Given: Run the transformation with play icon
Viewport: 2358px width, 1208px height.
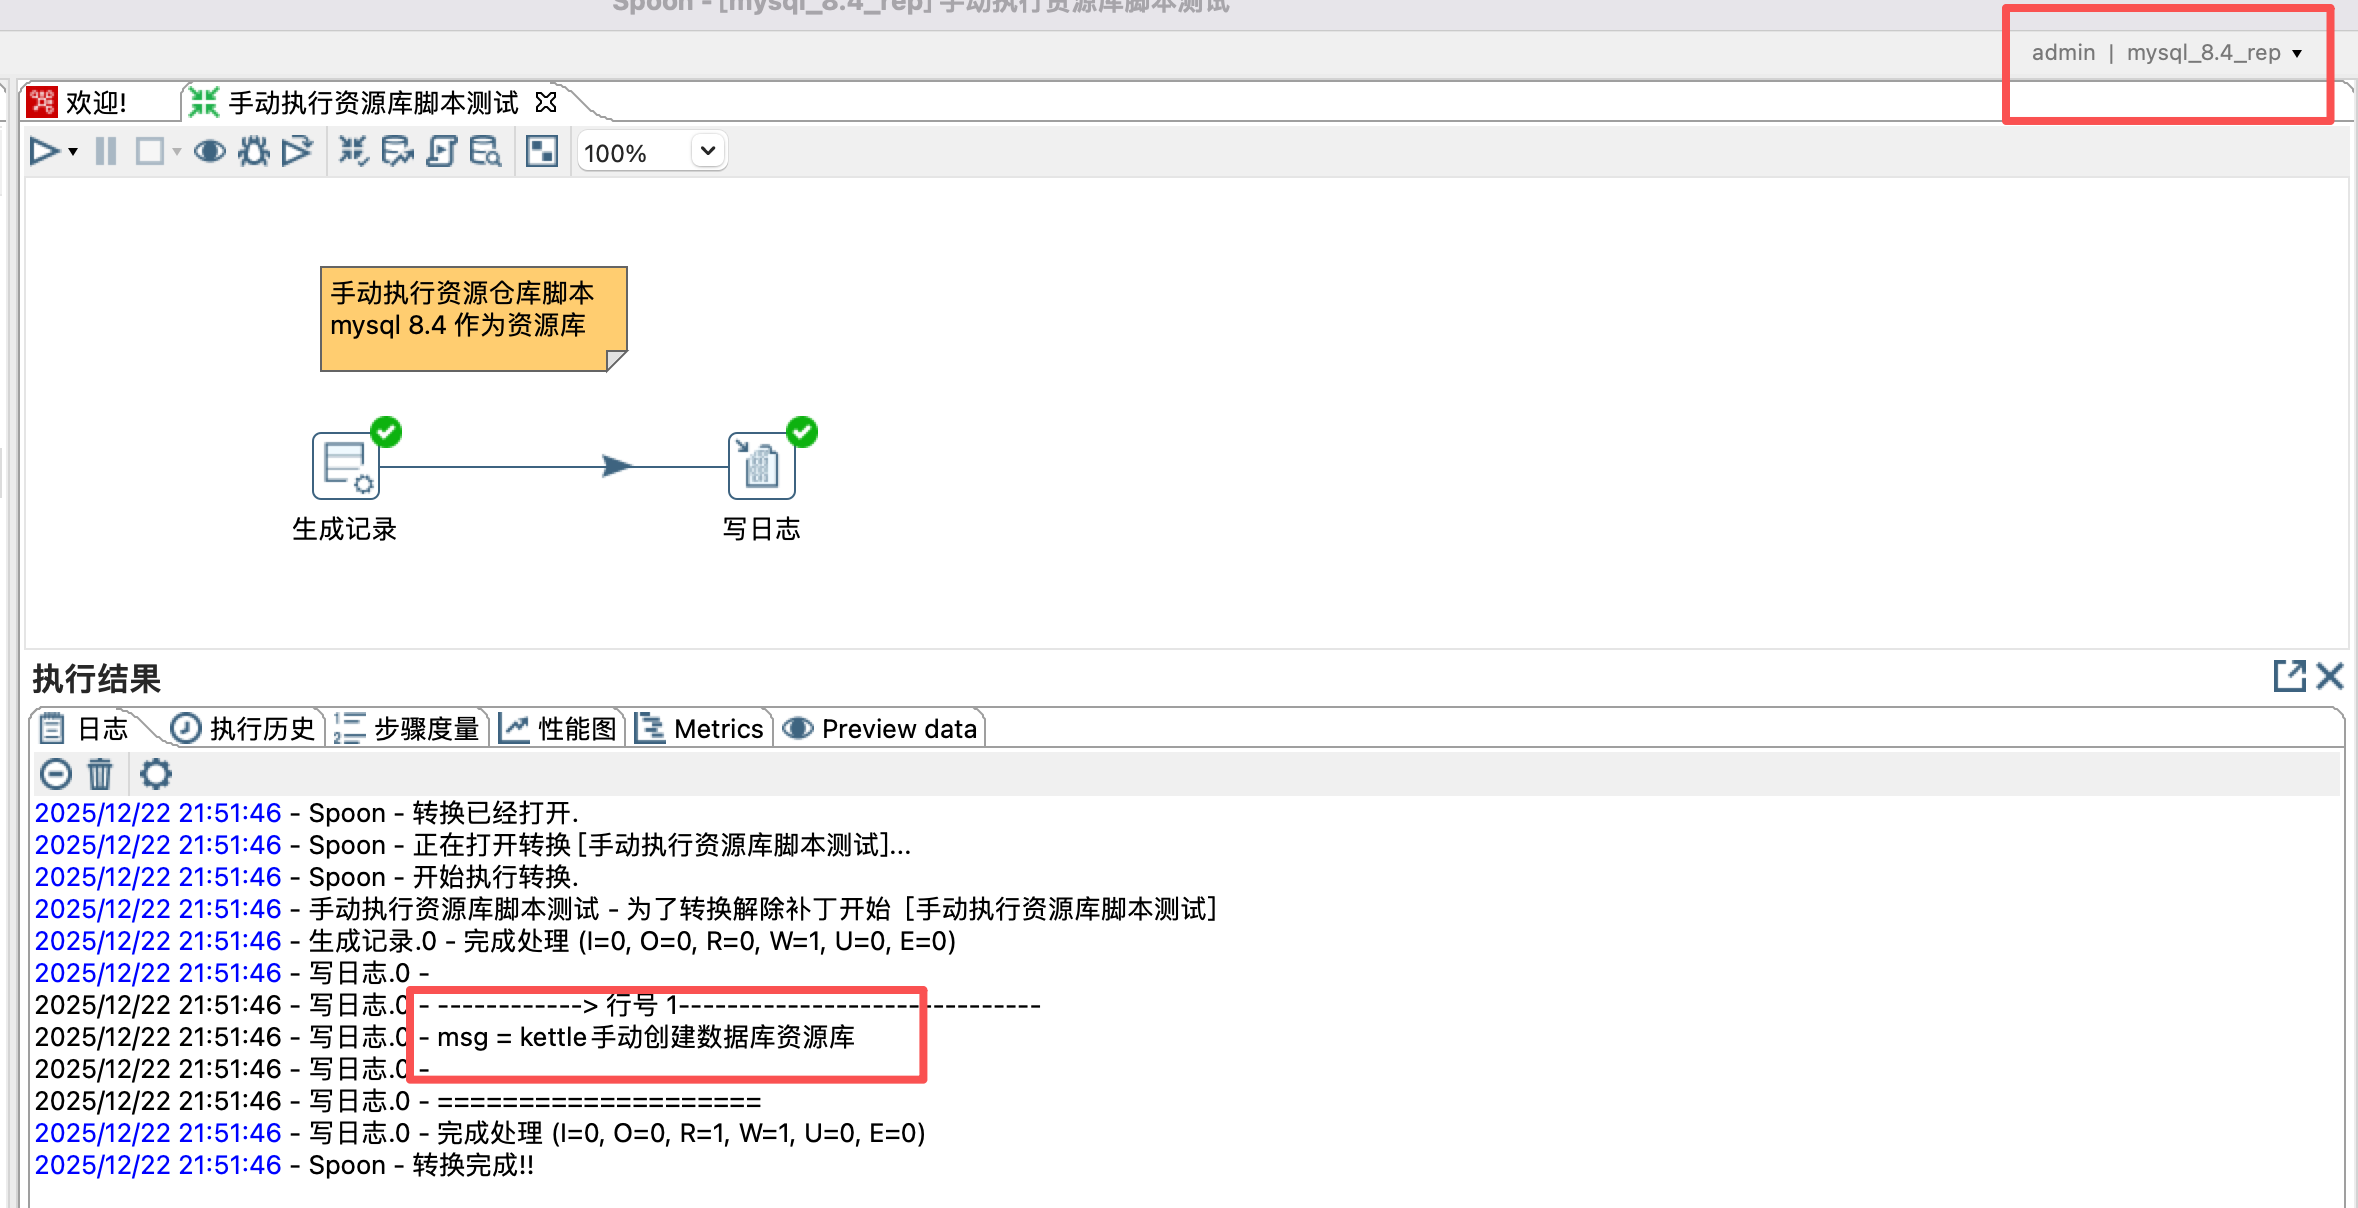Looking at the screenshot, I should 43,152.
